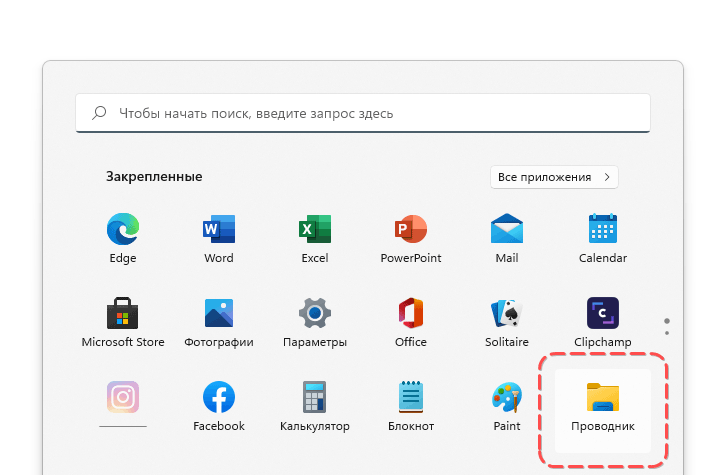Viewport: 710px width, 475px height.
Task: Open Проводник file explorer
Action: tap(603, 410)
